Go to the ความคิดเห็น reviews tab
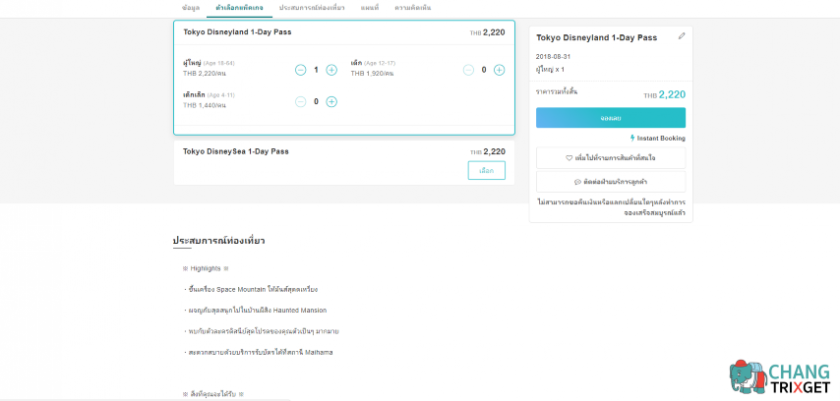The image size is (840, 401). pos(412,8)
